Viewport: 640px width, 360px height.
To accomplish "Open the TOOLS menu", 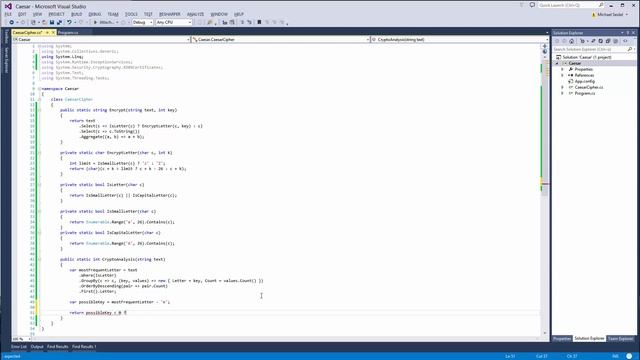I will coord(131,14).
